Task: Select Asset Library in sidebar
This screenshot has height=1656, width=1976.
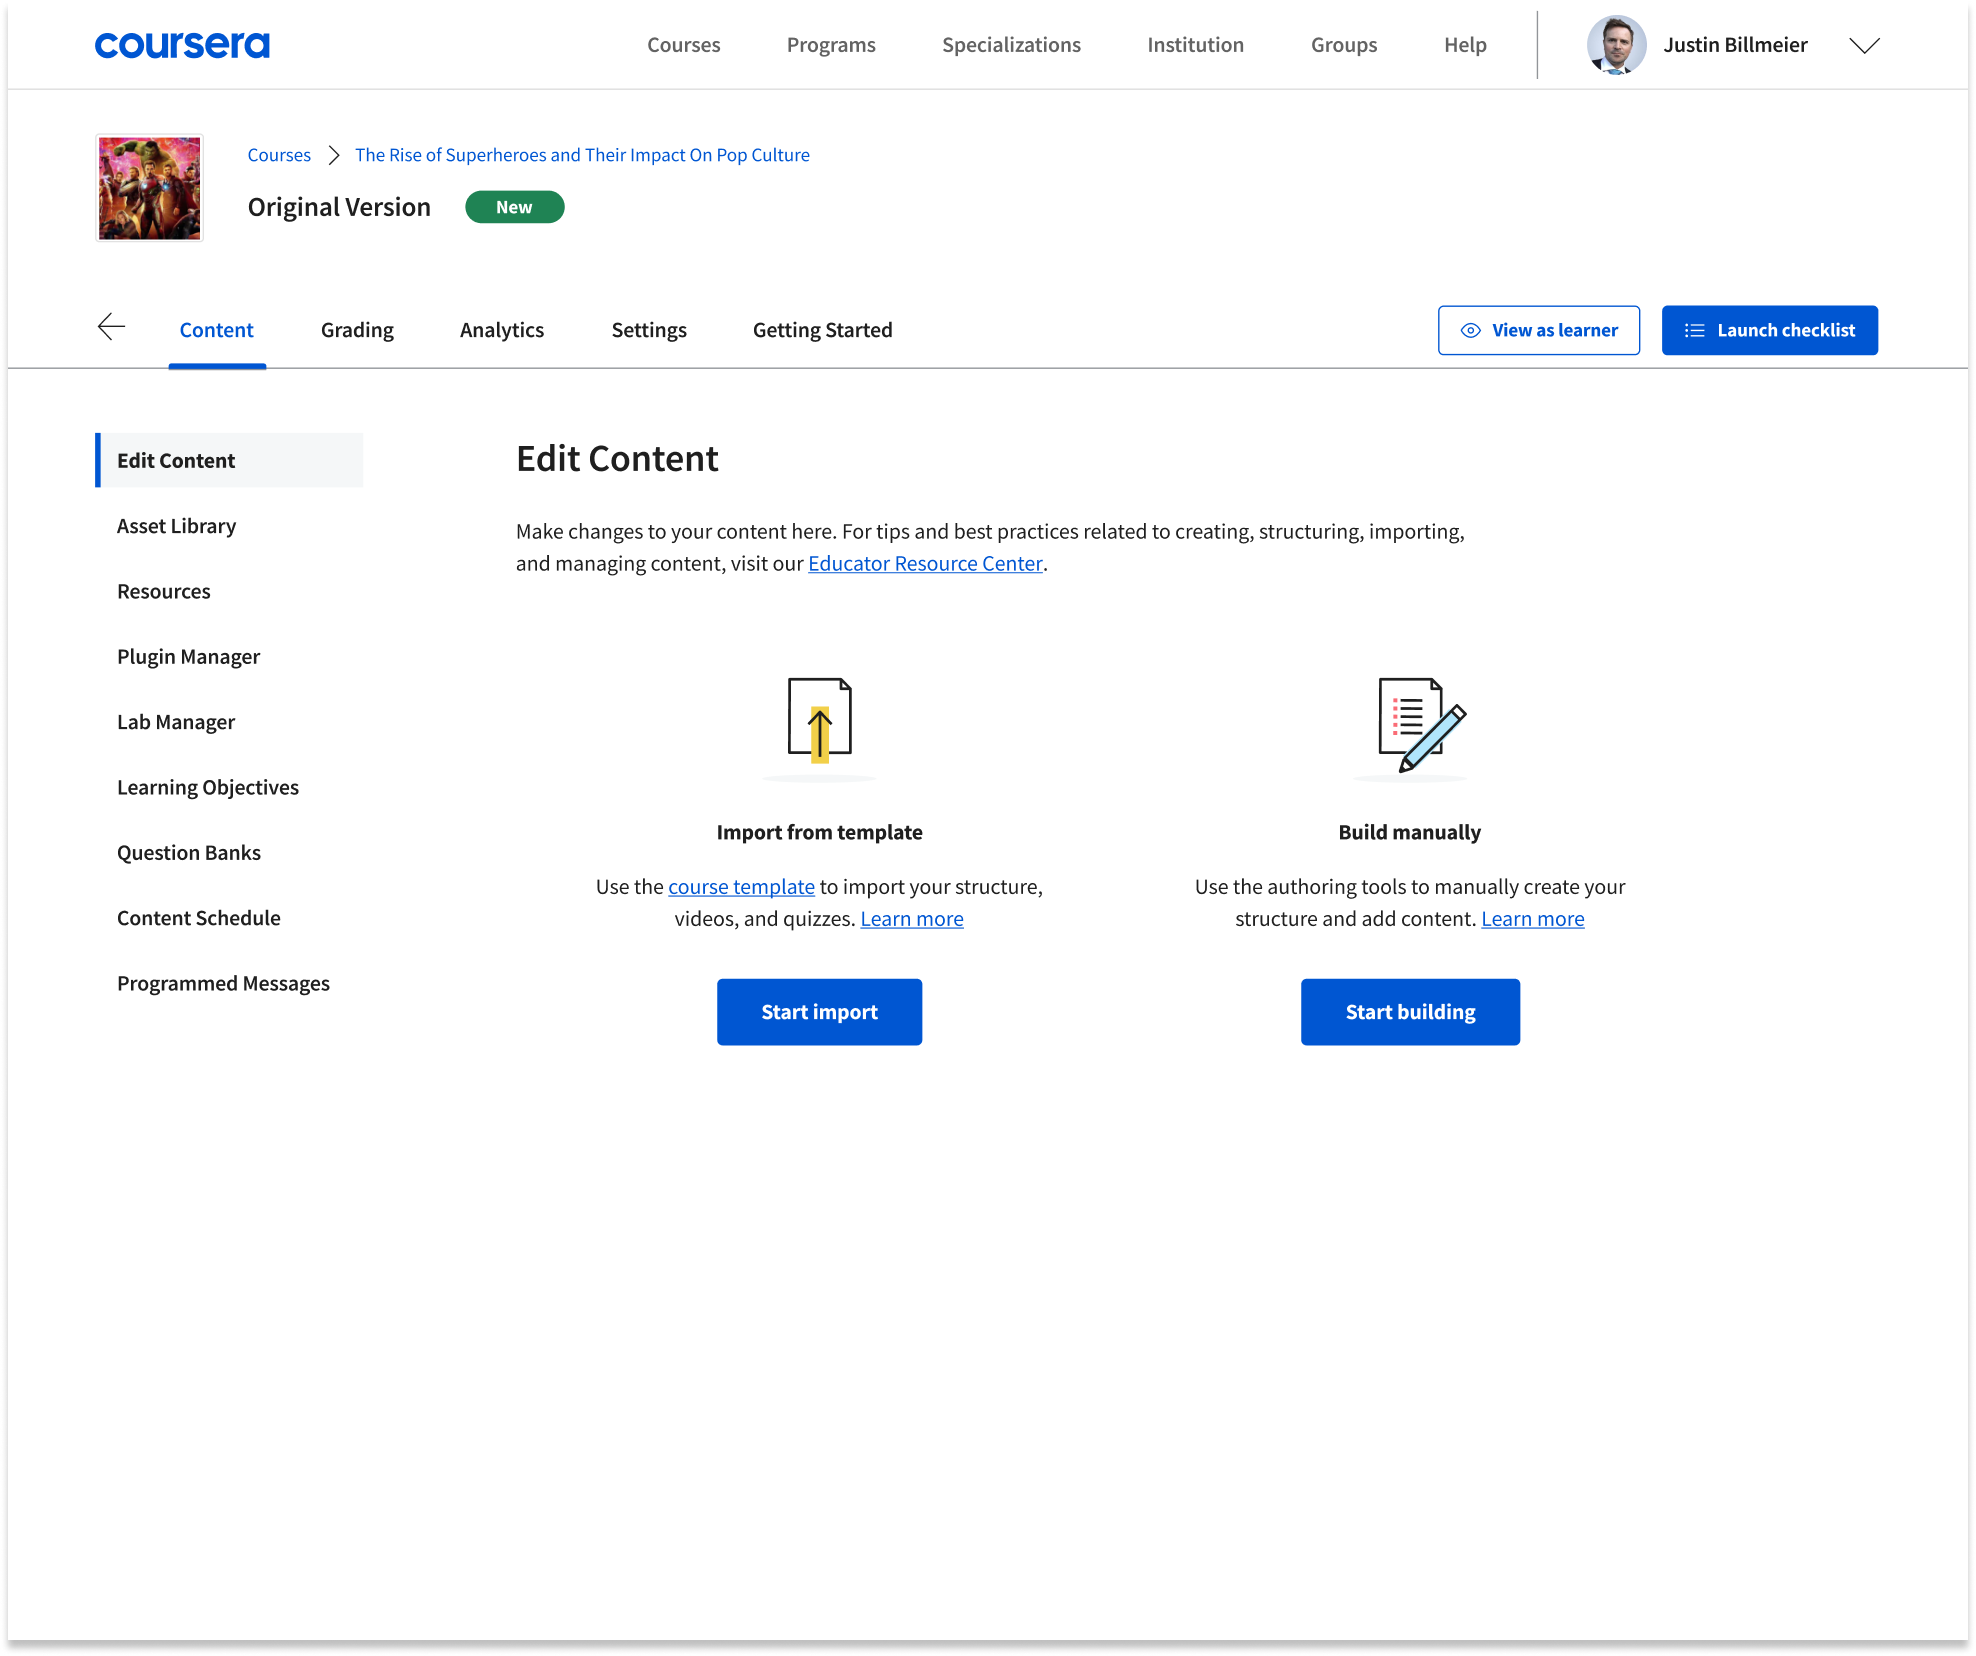Action: [x=177, y=526]
